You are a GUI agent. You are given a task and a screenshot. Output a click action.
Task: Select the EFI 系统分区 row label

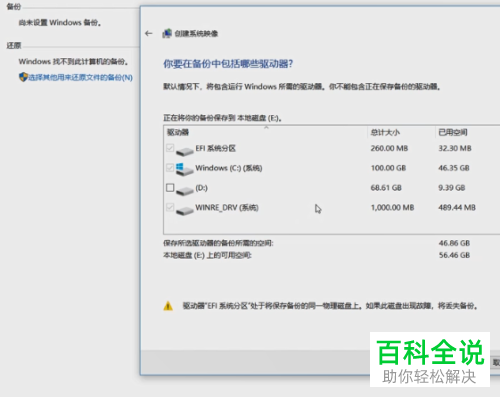click(x=216, y=148)
